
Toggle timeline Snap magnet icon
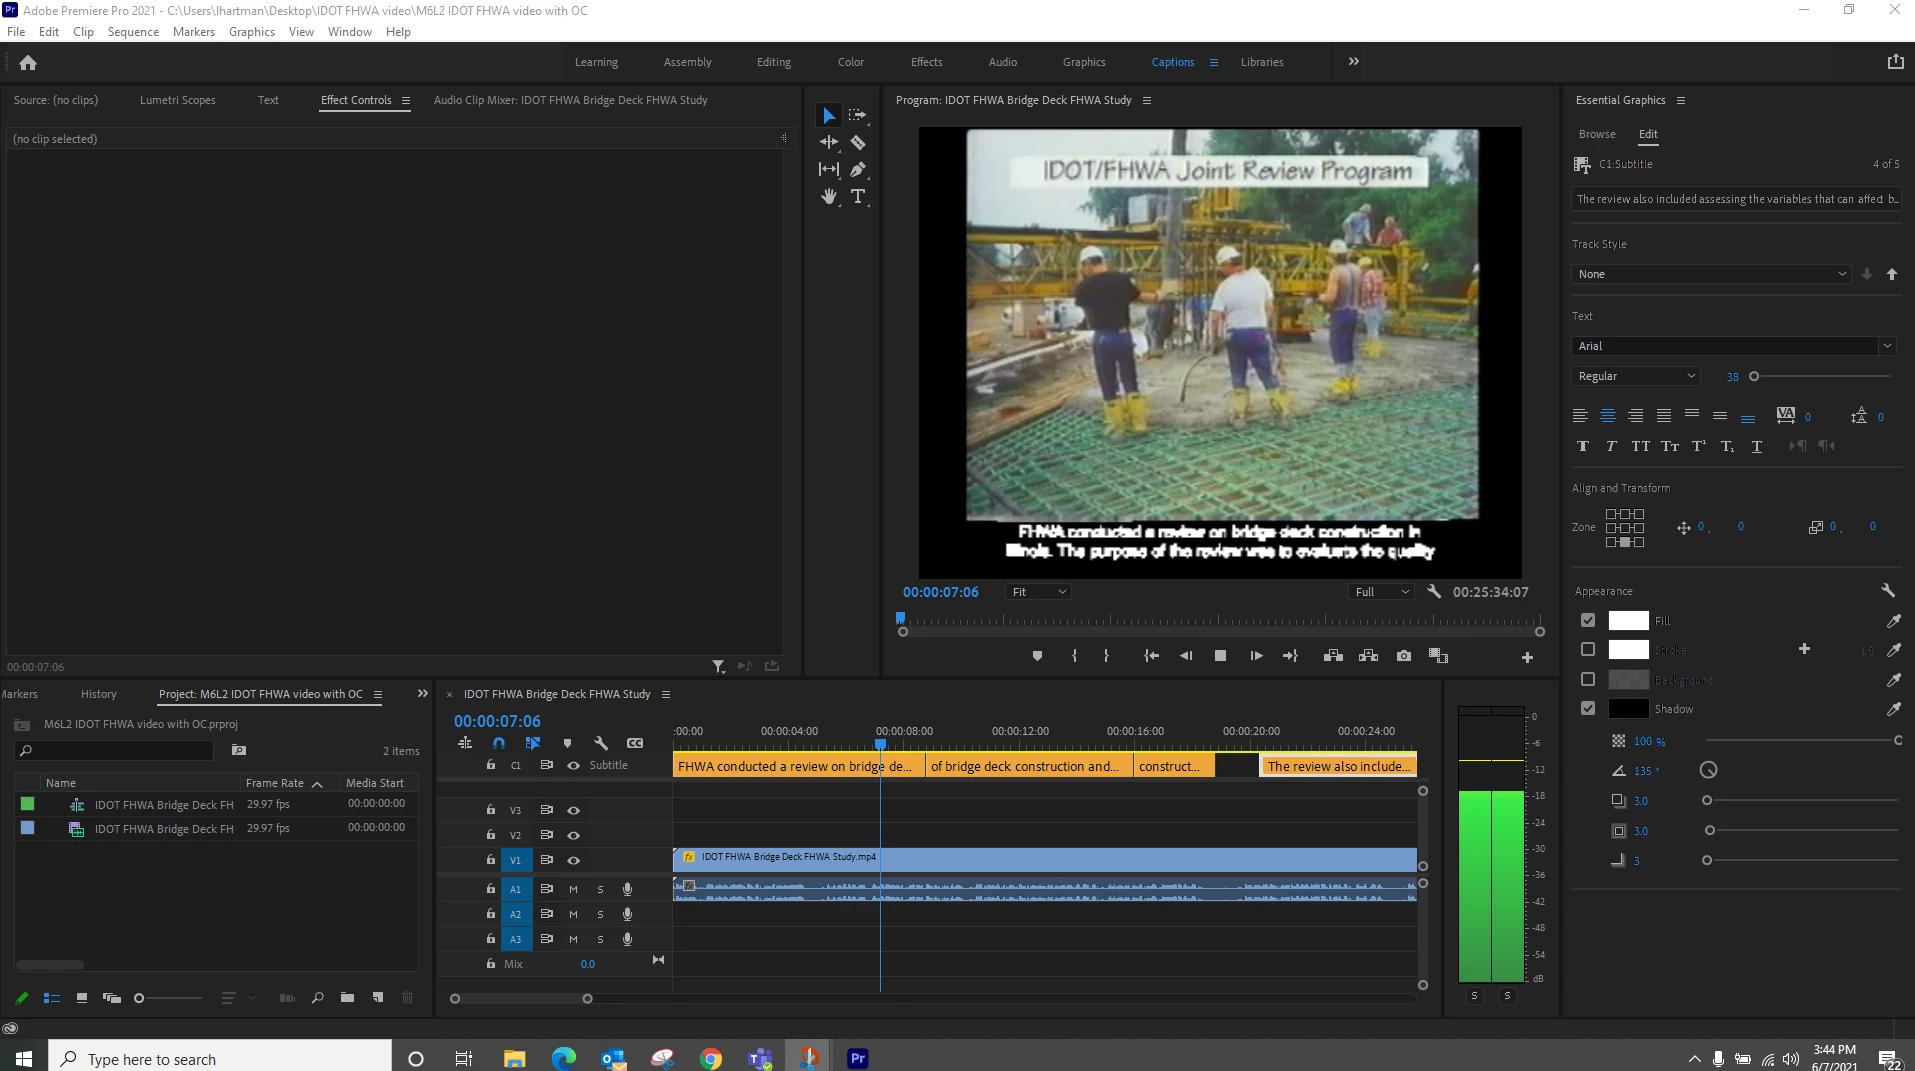pos(499,743)
